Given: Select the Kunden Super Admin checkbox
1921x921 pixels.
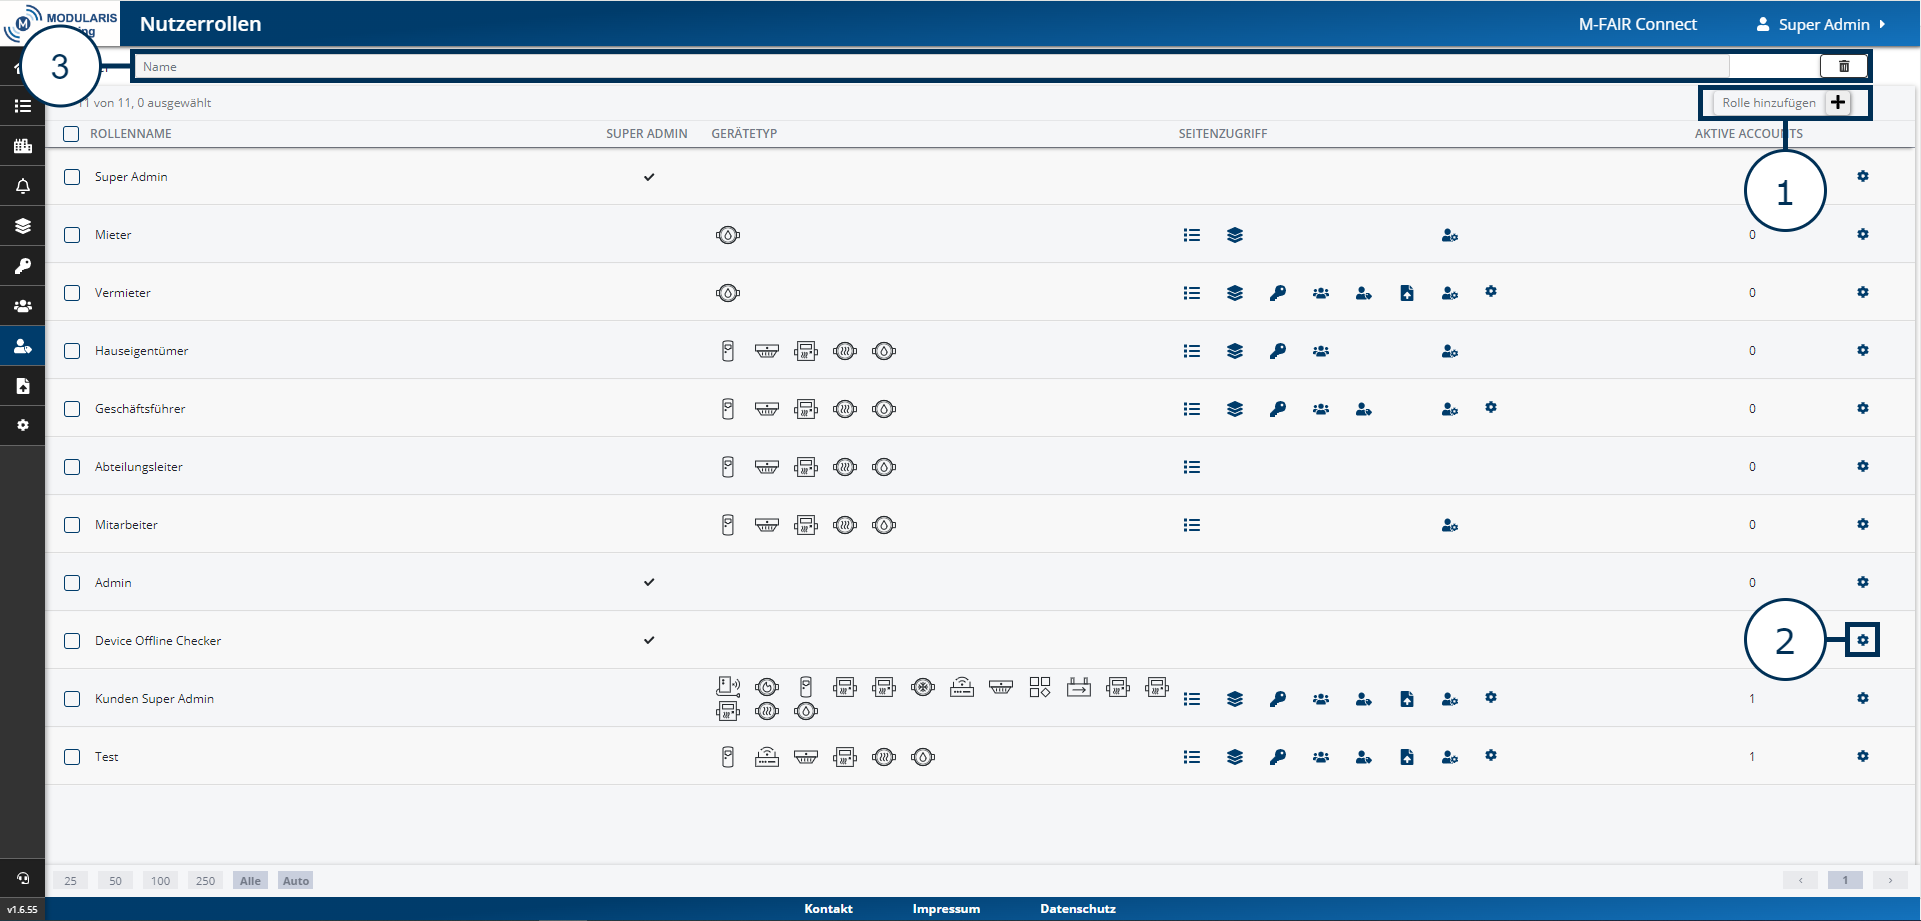Looking at the screenshot, I should [x=72, y=699].
